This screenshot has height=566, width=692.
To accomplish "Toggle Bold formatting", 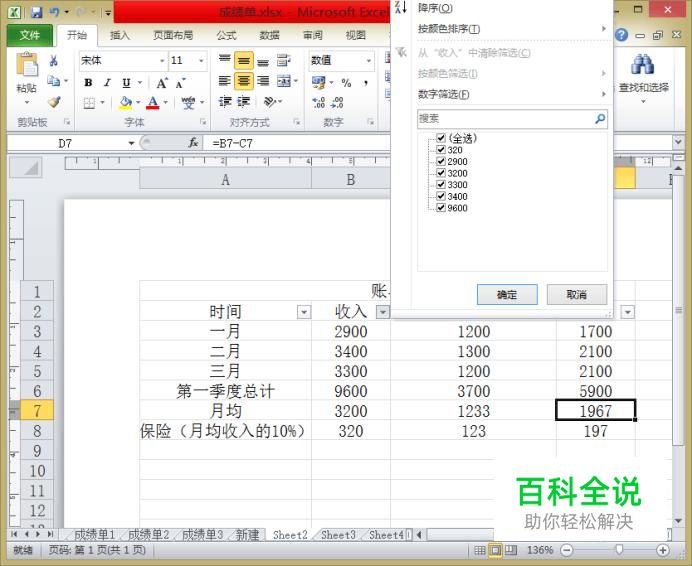I will (88, 83).
